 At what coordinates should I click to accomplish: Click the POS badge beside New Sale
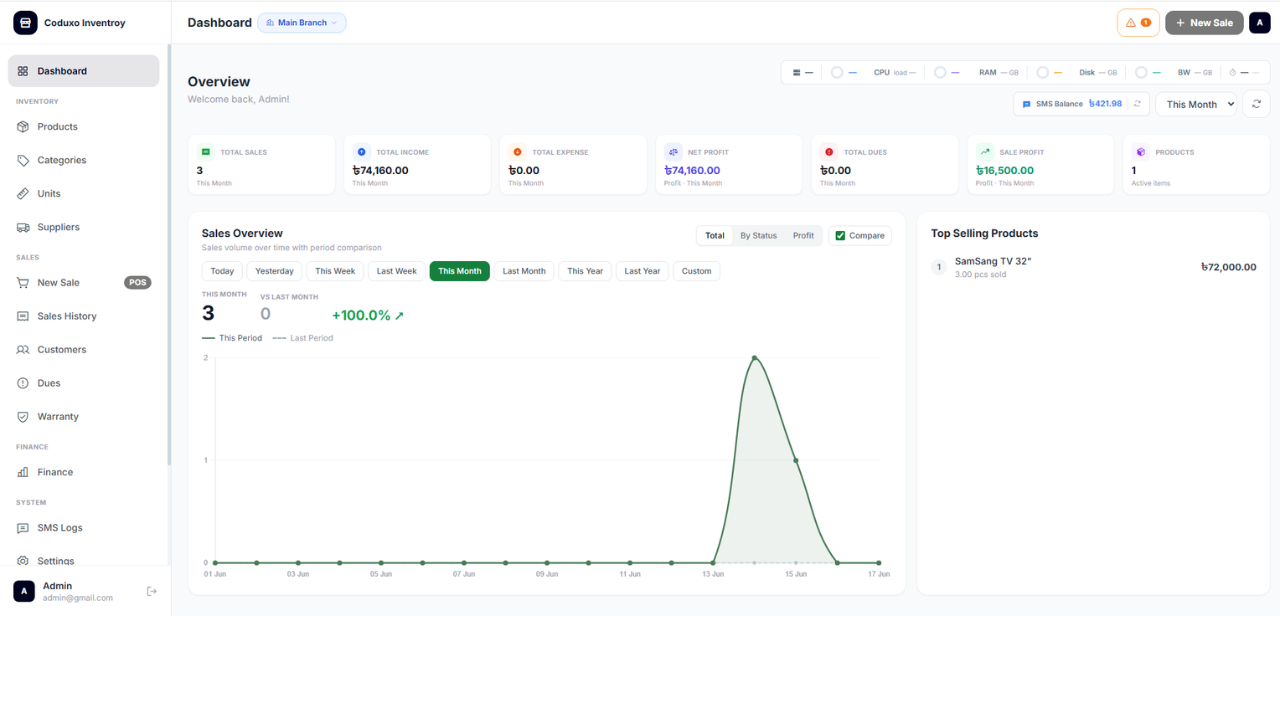138,283
